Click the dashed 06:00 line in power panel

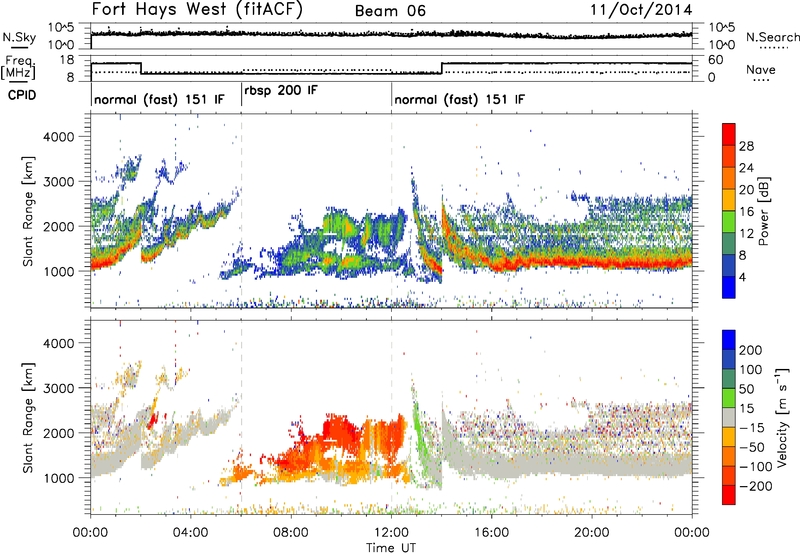(x=241, y=211)
